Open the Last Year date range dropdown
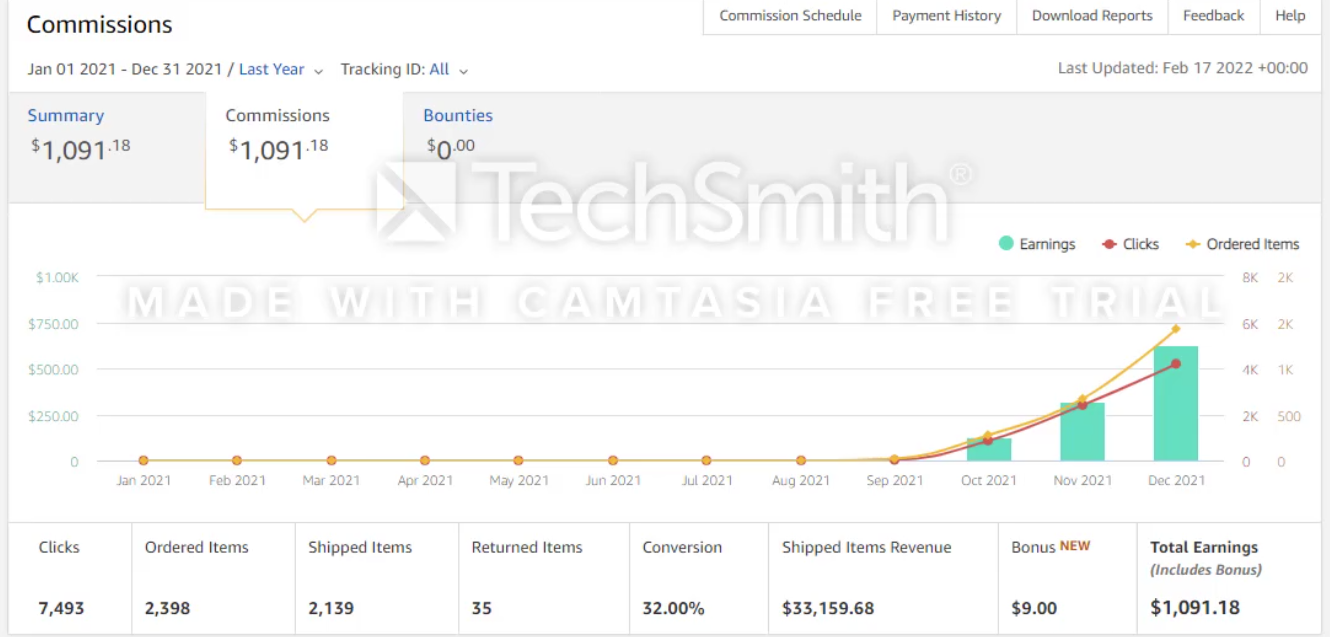This screenshot has height=637, width=1330. [x=281, y=70]
